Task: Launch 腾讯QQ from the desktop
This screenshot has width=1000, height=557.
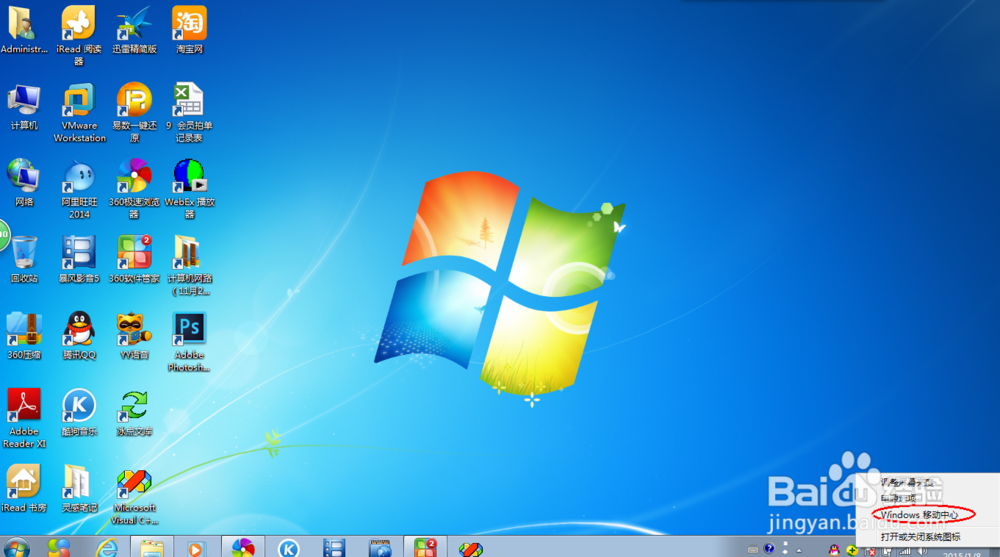Action: [79, 336]
